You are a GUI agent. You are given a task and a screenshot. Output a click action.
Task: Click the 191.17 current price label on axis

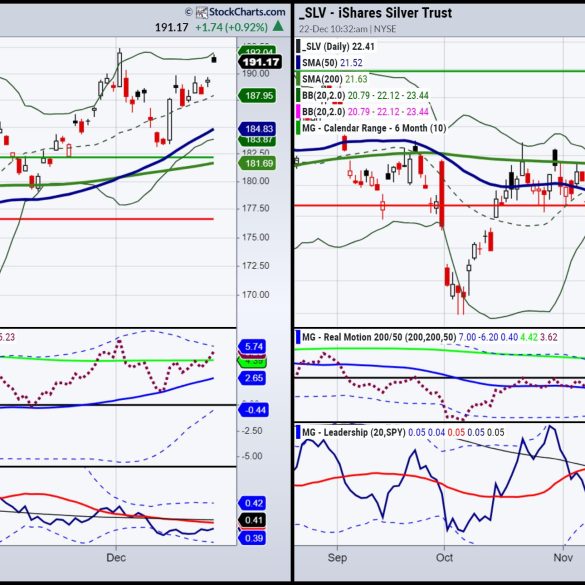(x=260, y=62)
